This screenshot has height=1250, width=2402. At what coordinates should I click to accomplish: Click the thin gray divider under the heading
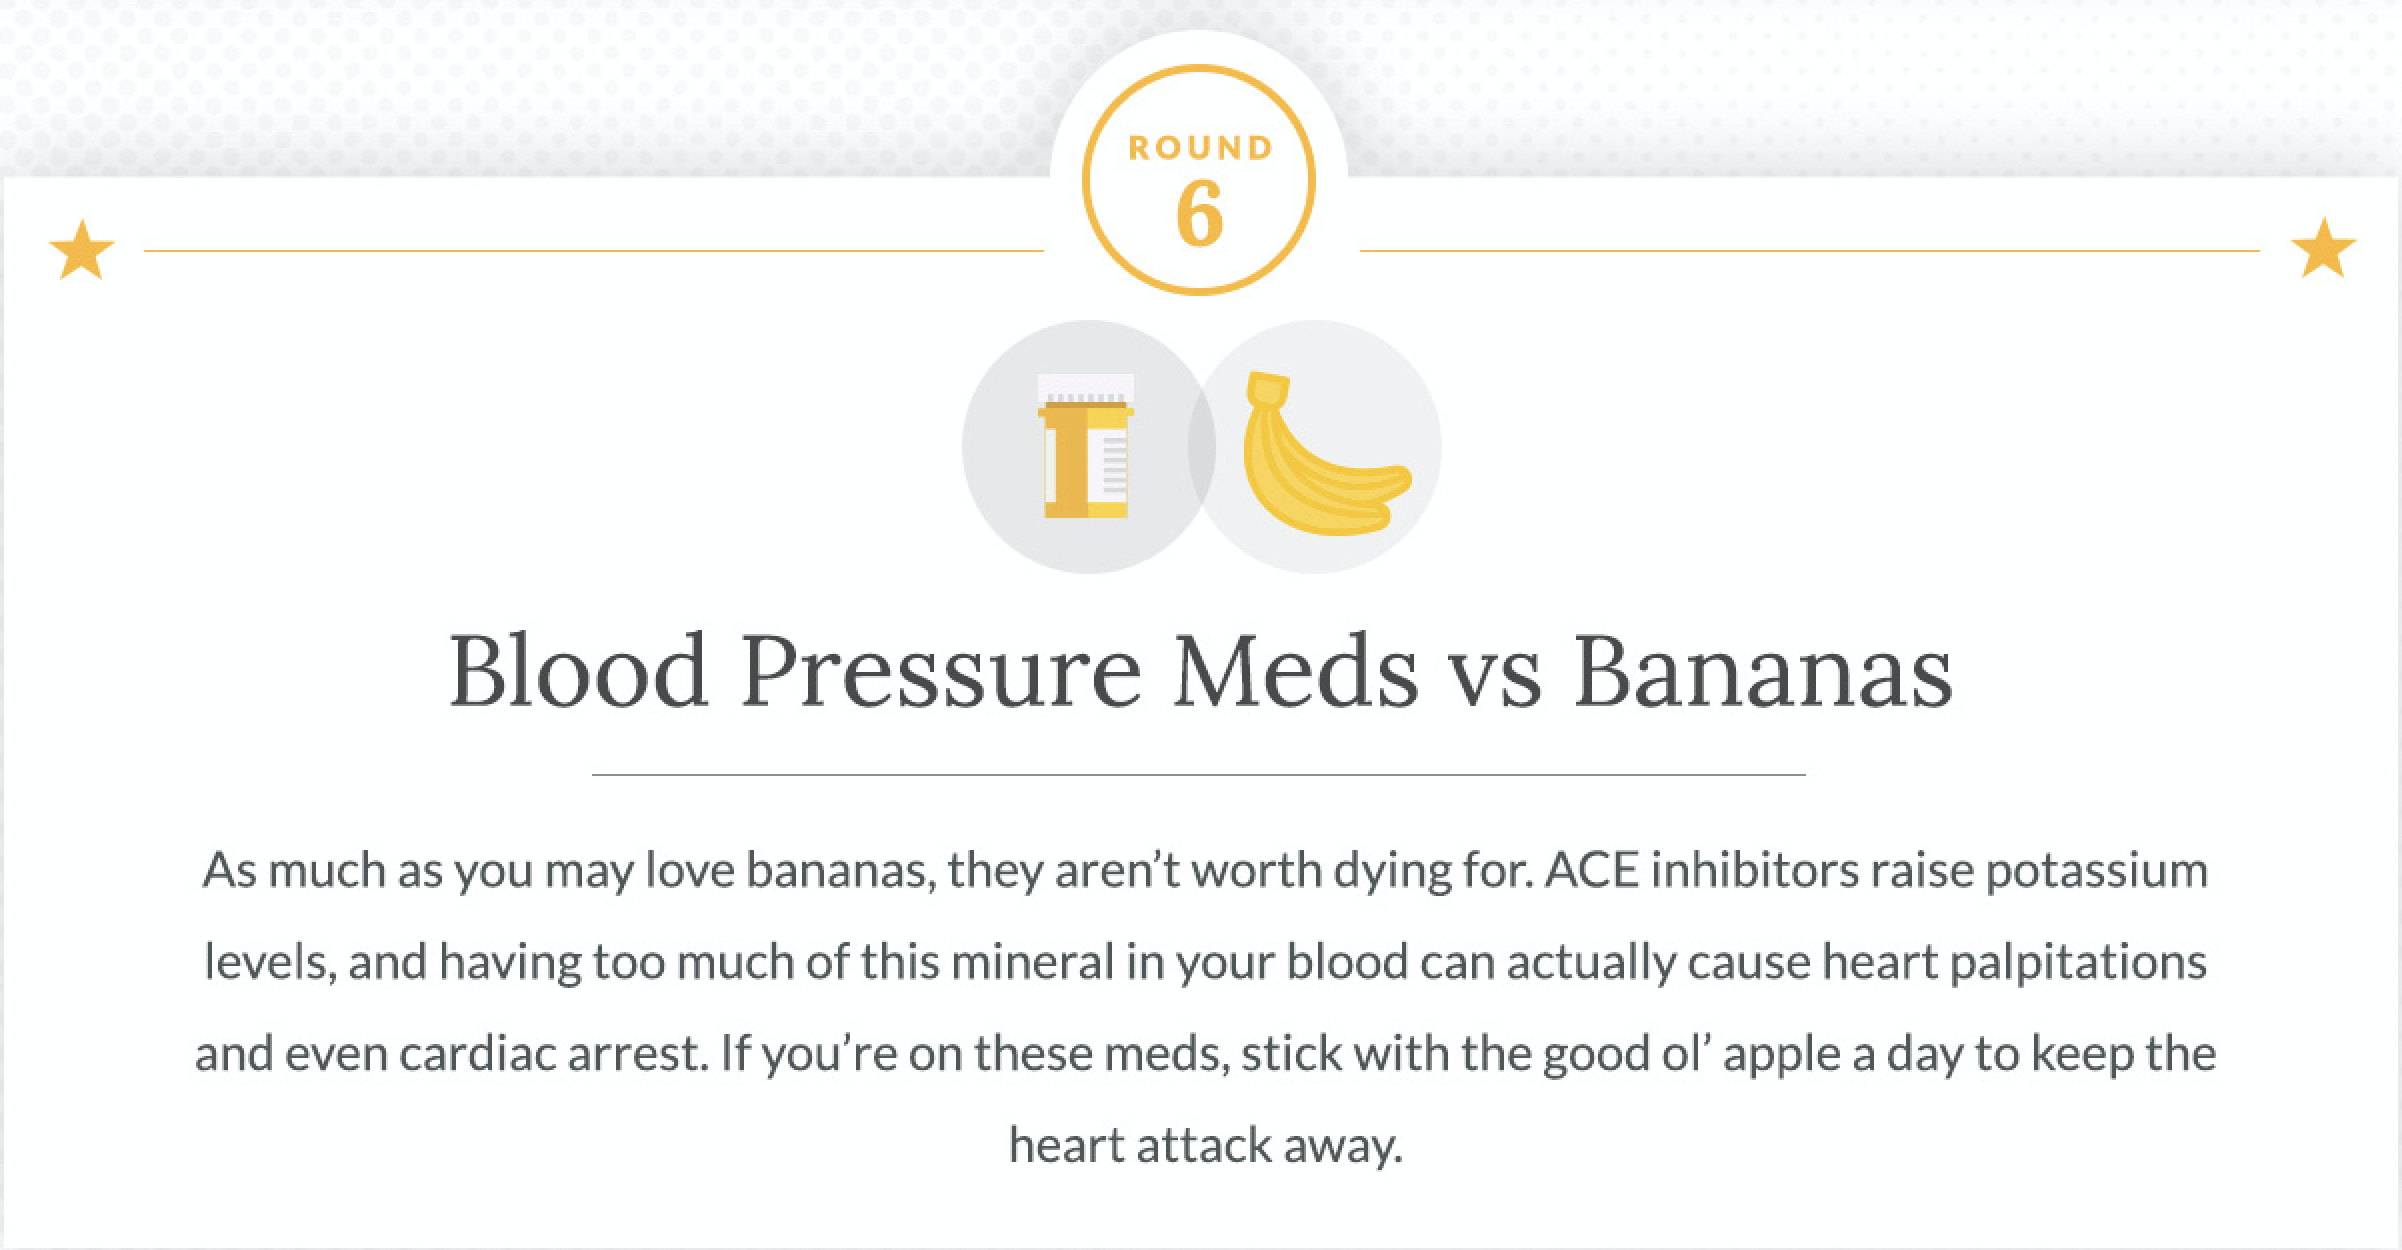(1198, 774)
